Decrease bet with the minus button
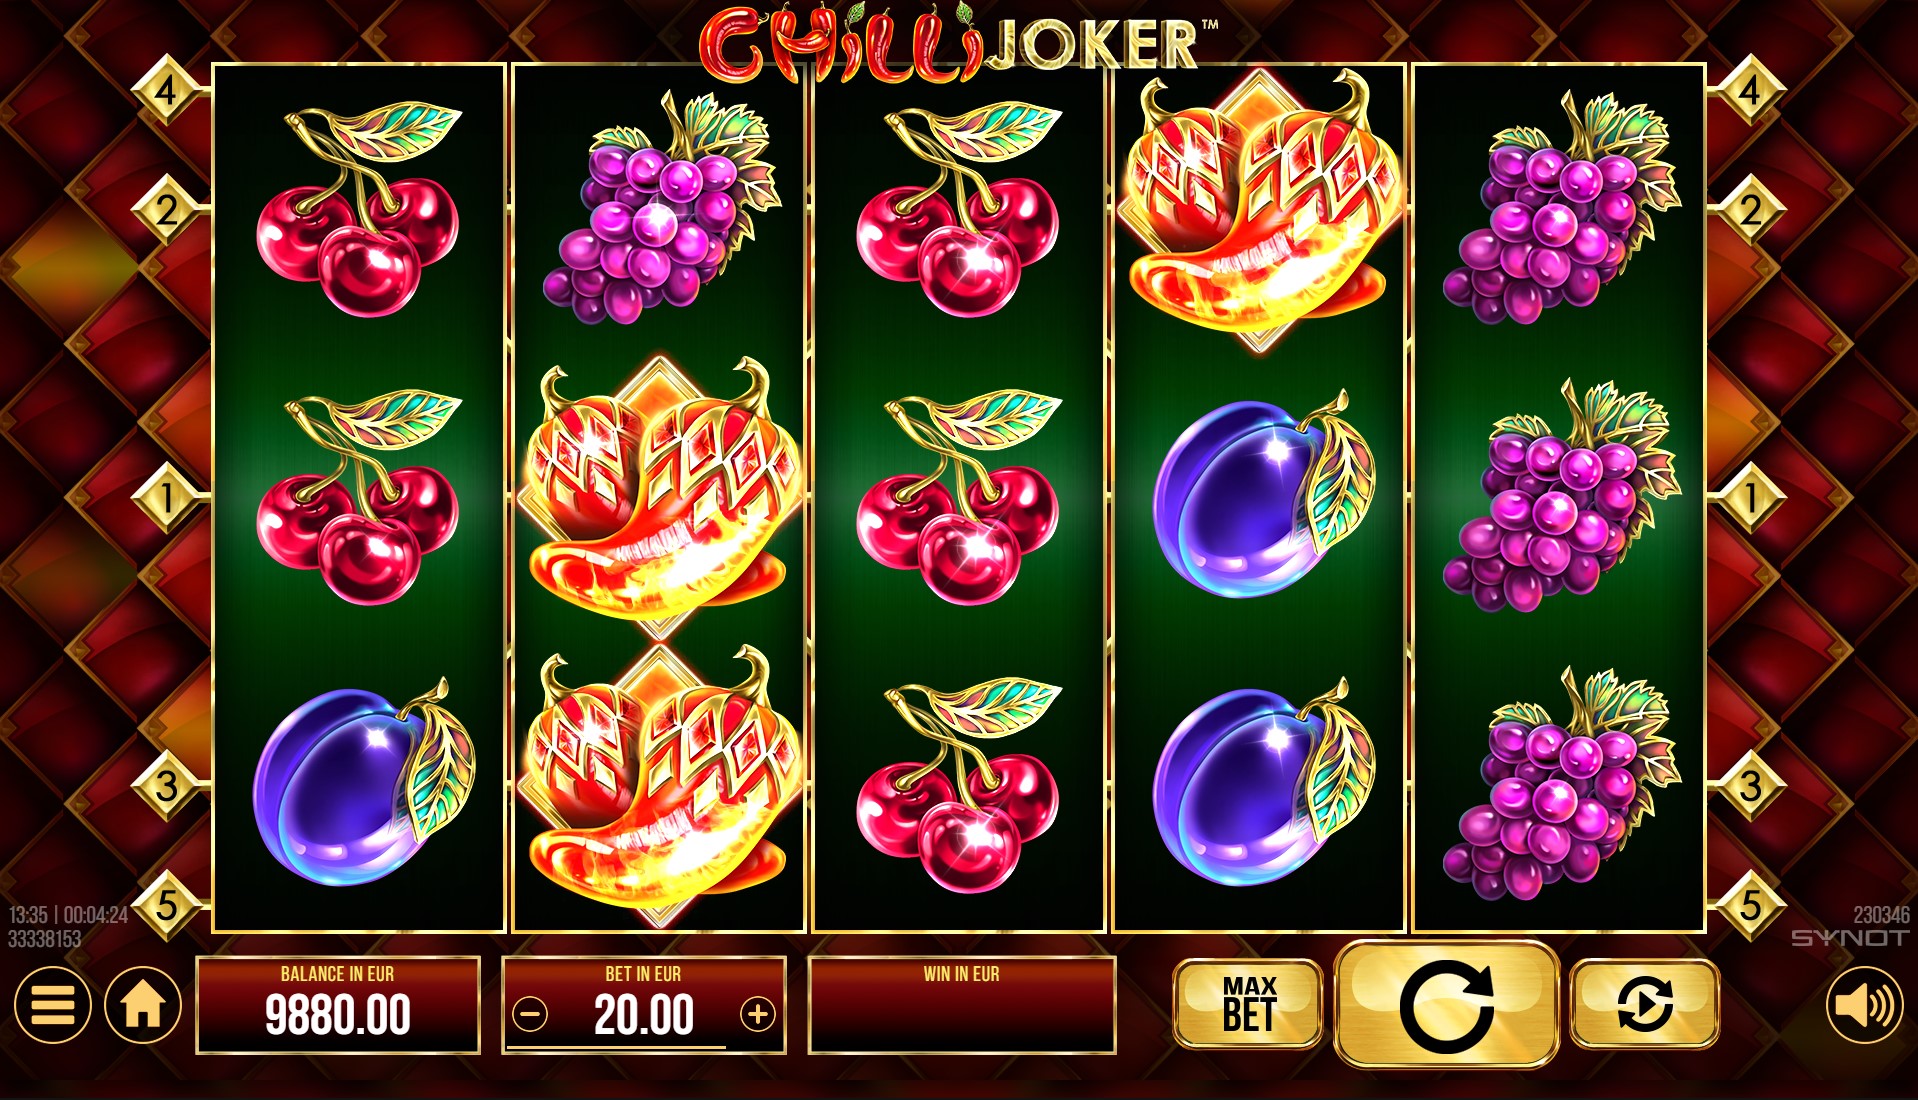Viewport: 1918px width, 1100px height. point(530,1015)
